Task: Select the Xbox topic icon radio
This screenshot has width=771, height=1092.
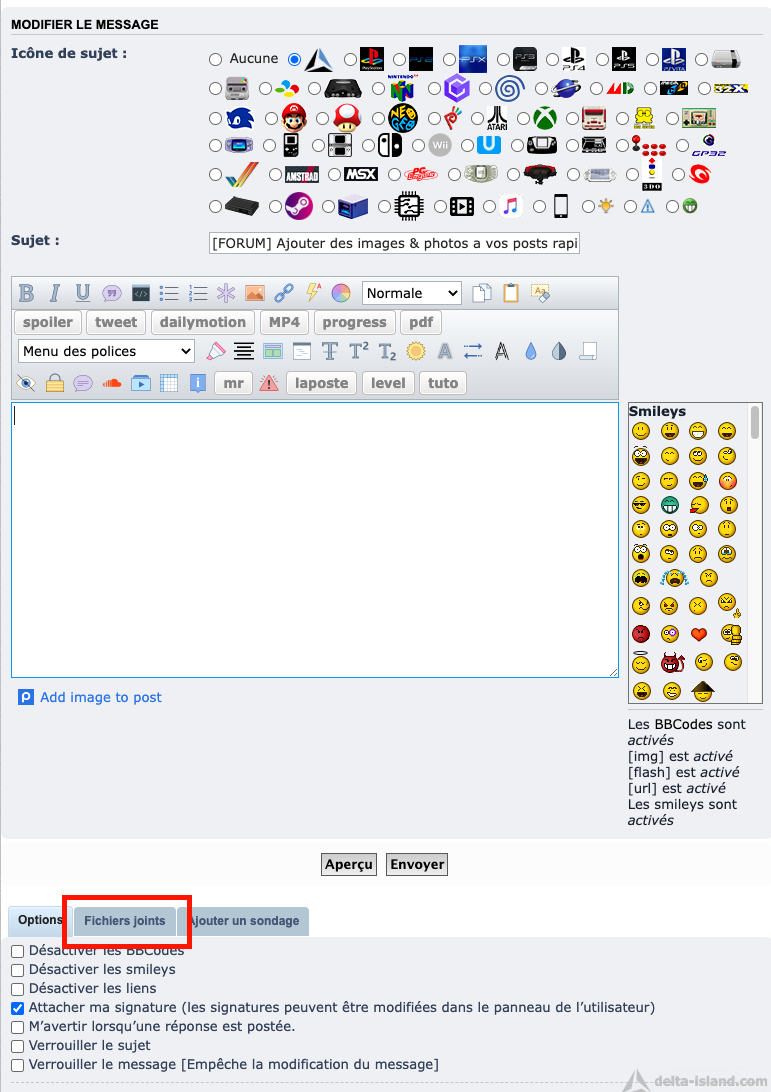Action: [x=524, y=119]
